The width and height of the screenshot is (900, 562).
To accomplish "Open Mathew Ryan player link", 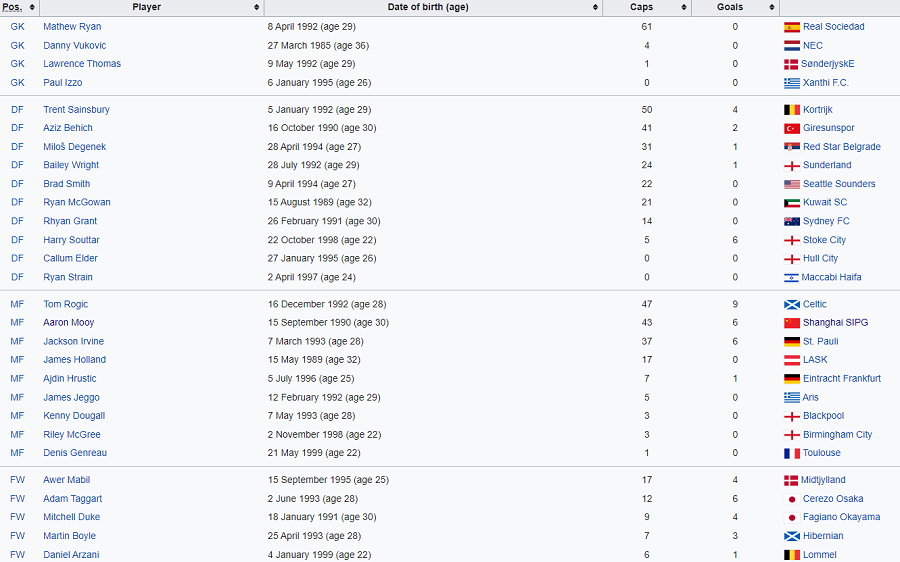I will [72, 26].
